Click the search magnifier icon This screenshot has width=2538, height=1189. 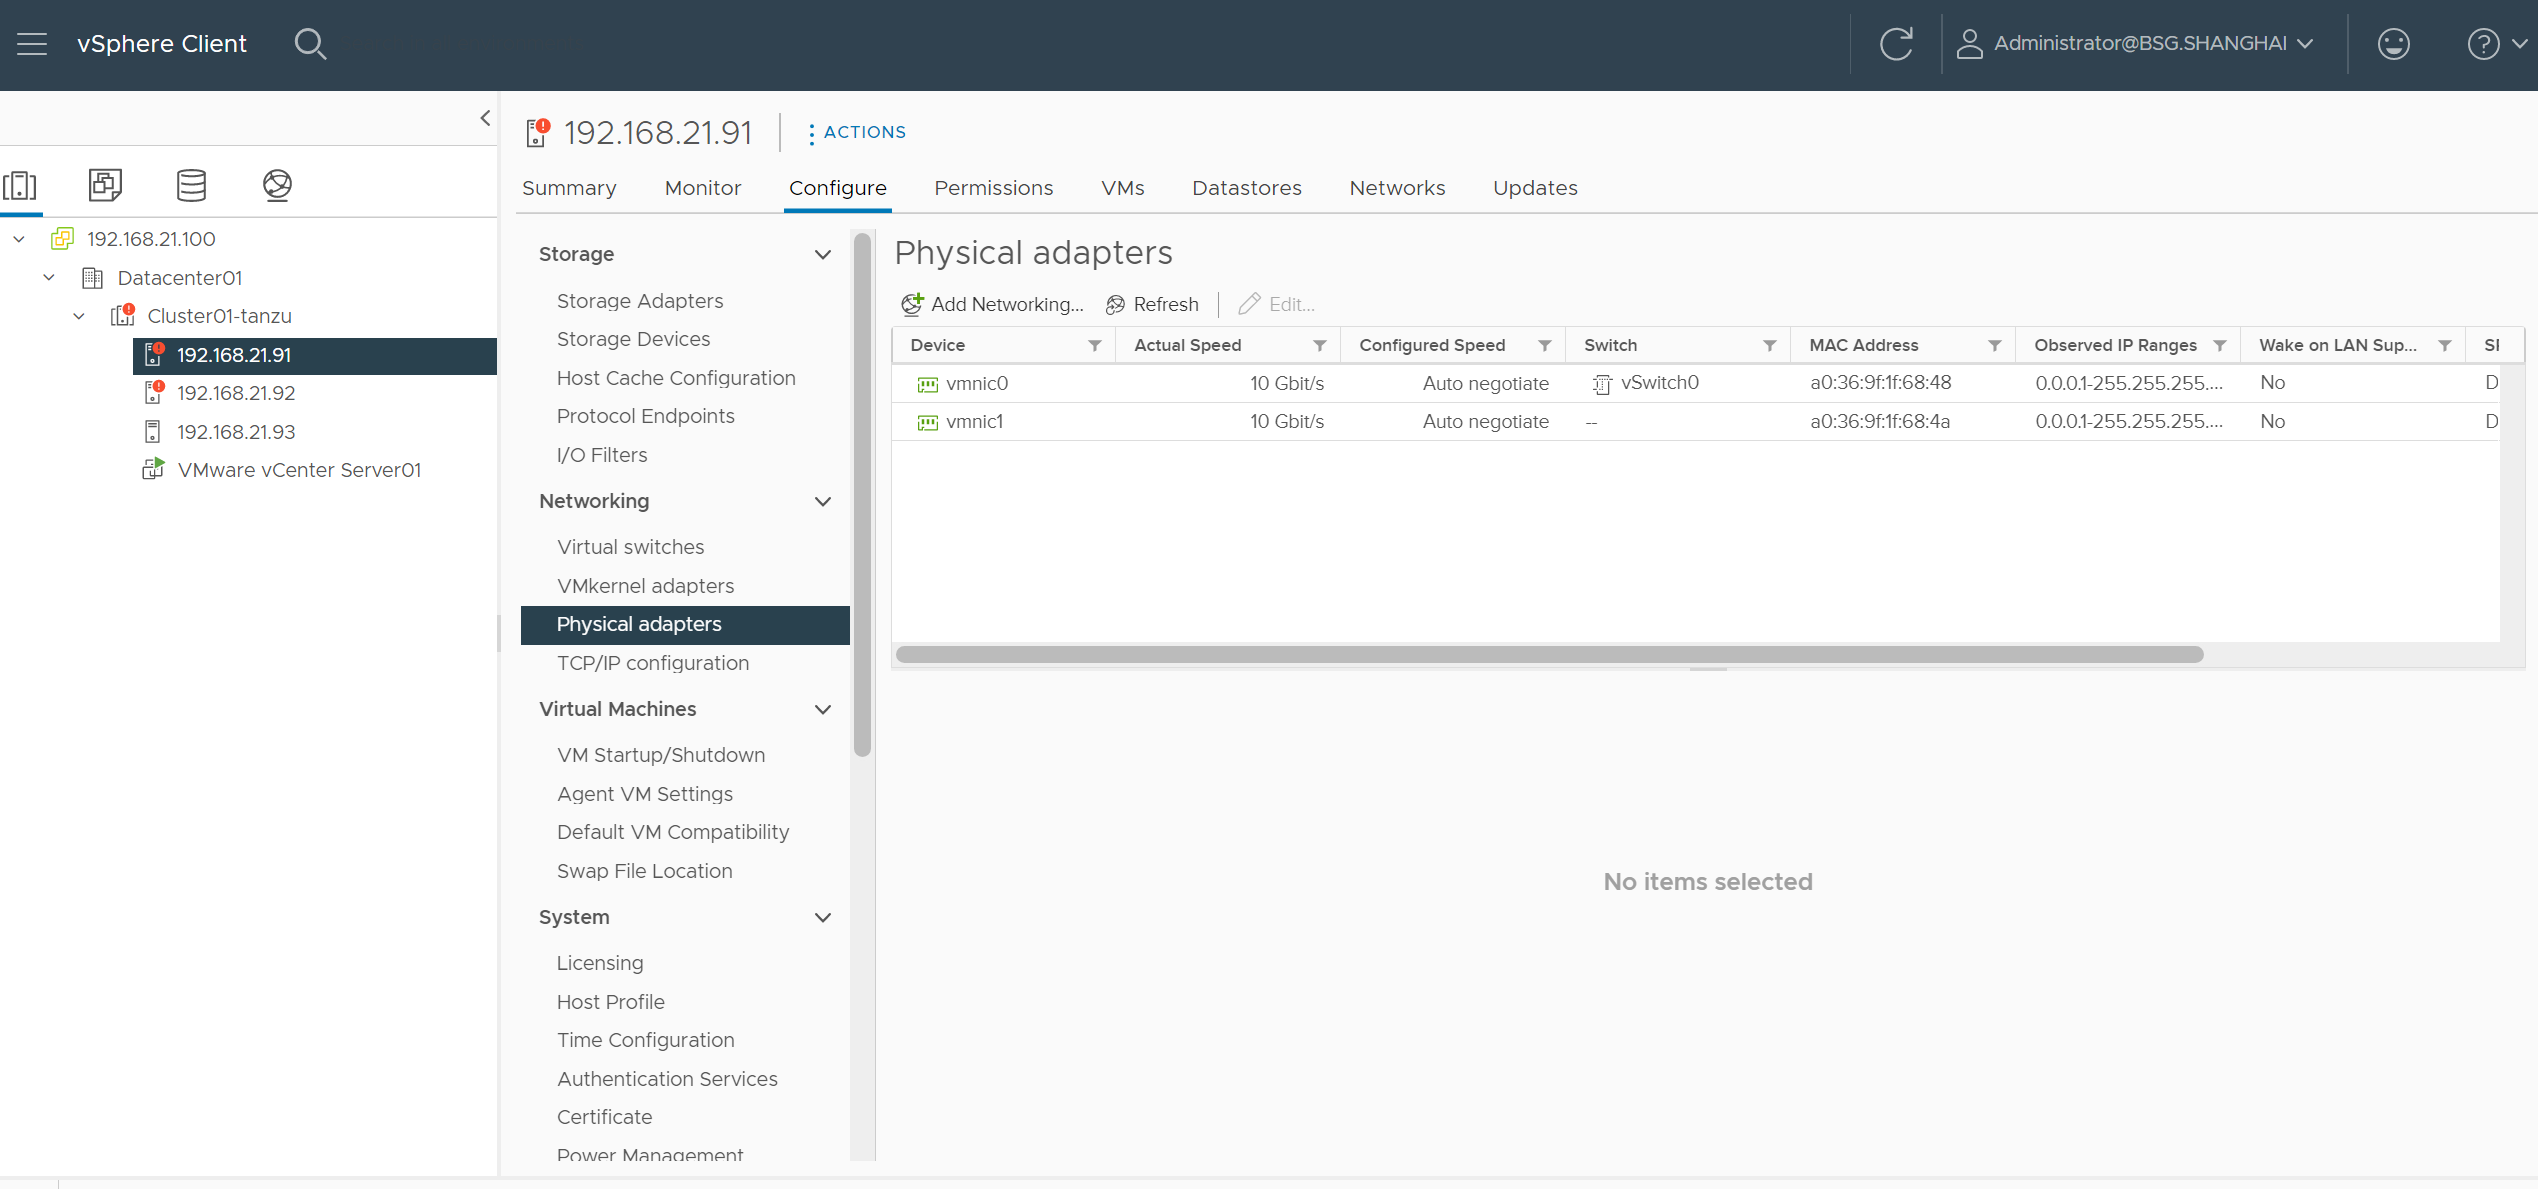(x=310, y=44)
